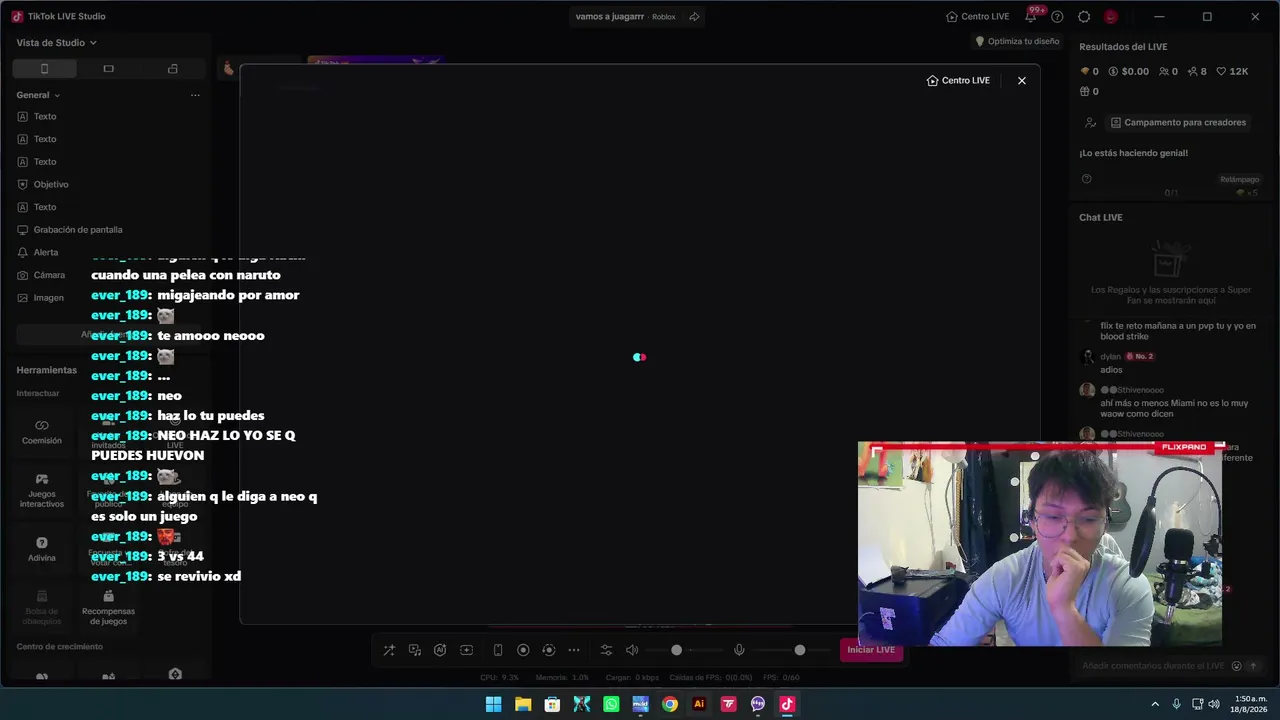Image resolution: width=1280 pixels, height=720 pixels.
Task: Open the audio mixer settings icon
Action: pos(606,650)
